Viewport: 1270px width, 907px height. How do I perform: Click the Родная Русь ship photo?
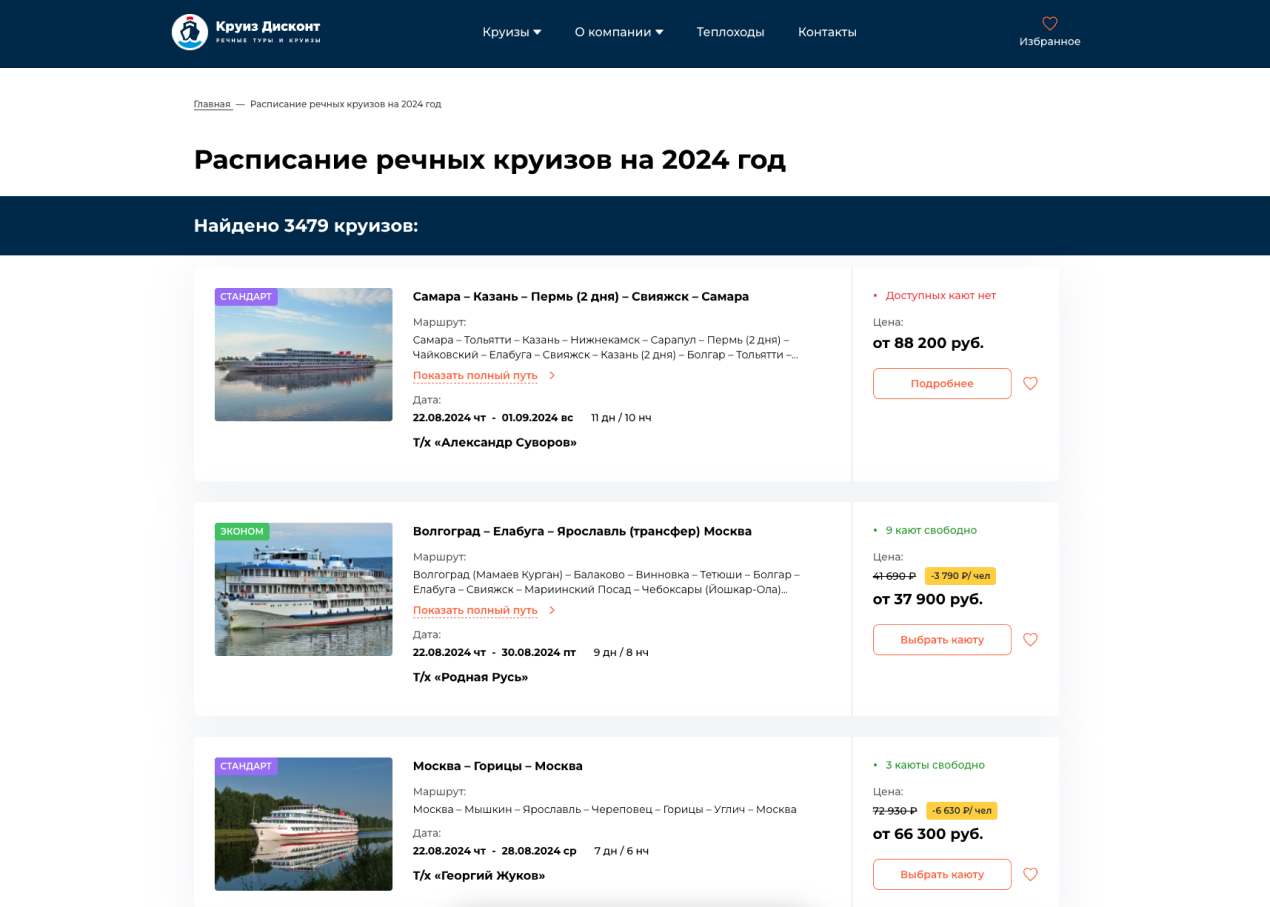303,589
